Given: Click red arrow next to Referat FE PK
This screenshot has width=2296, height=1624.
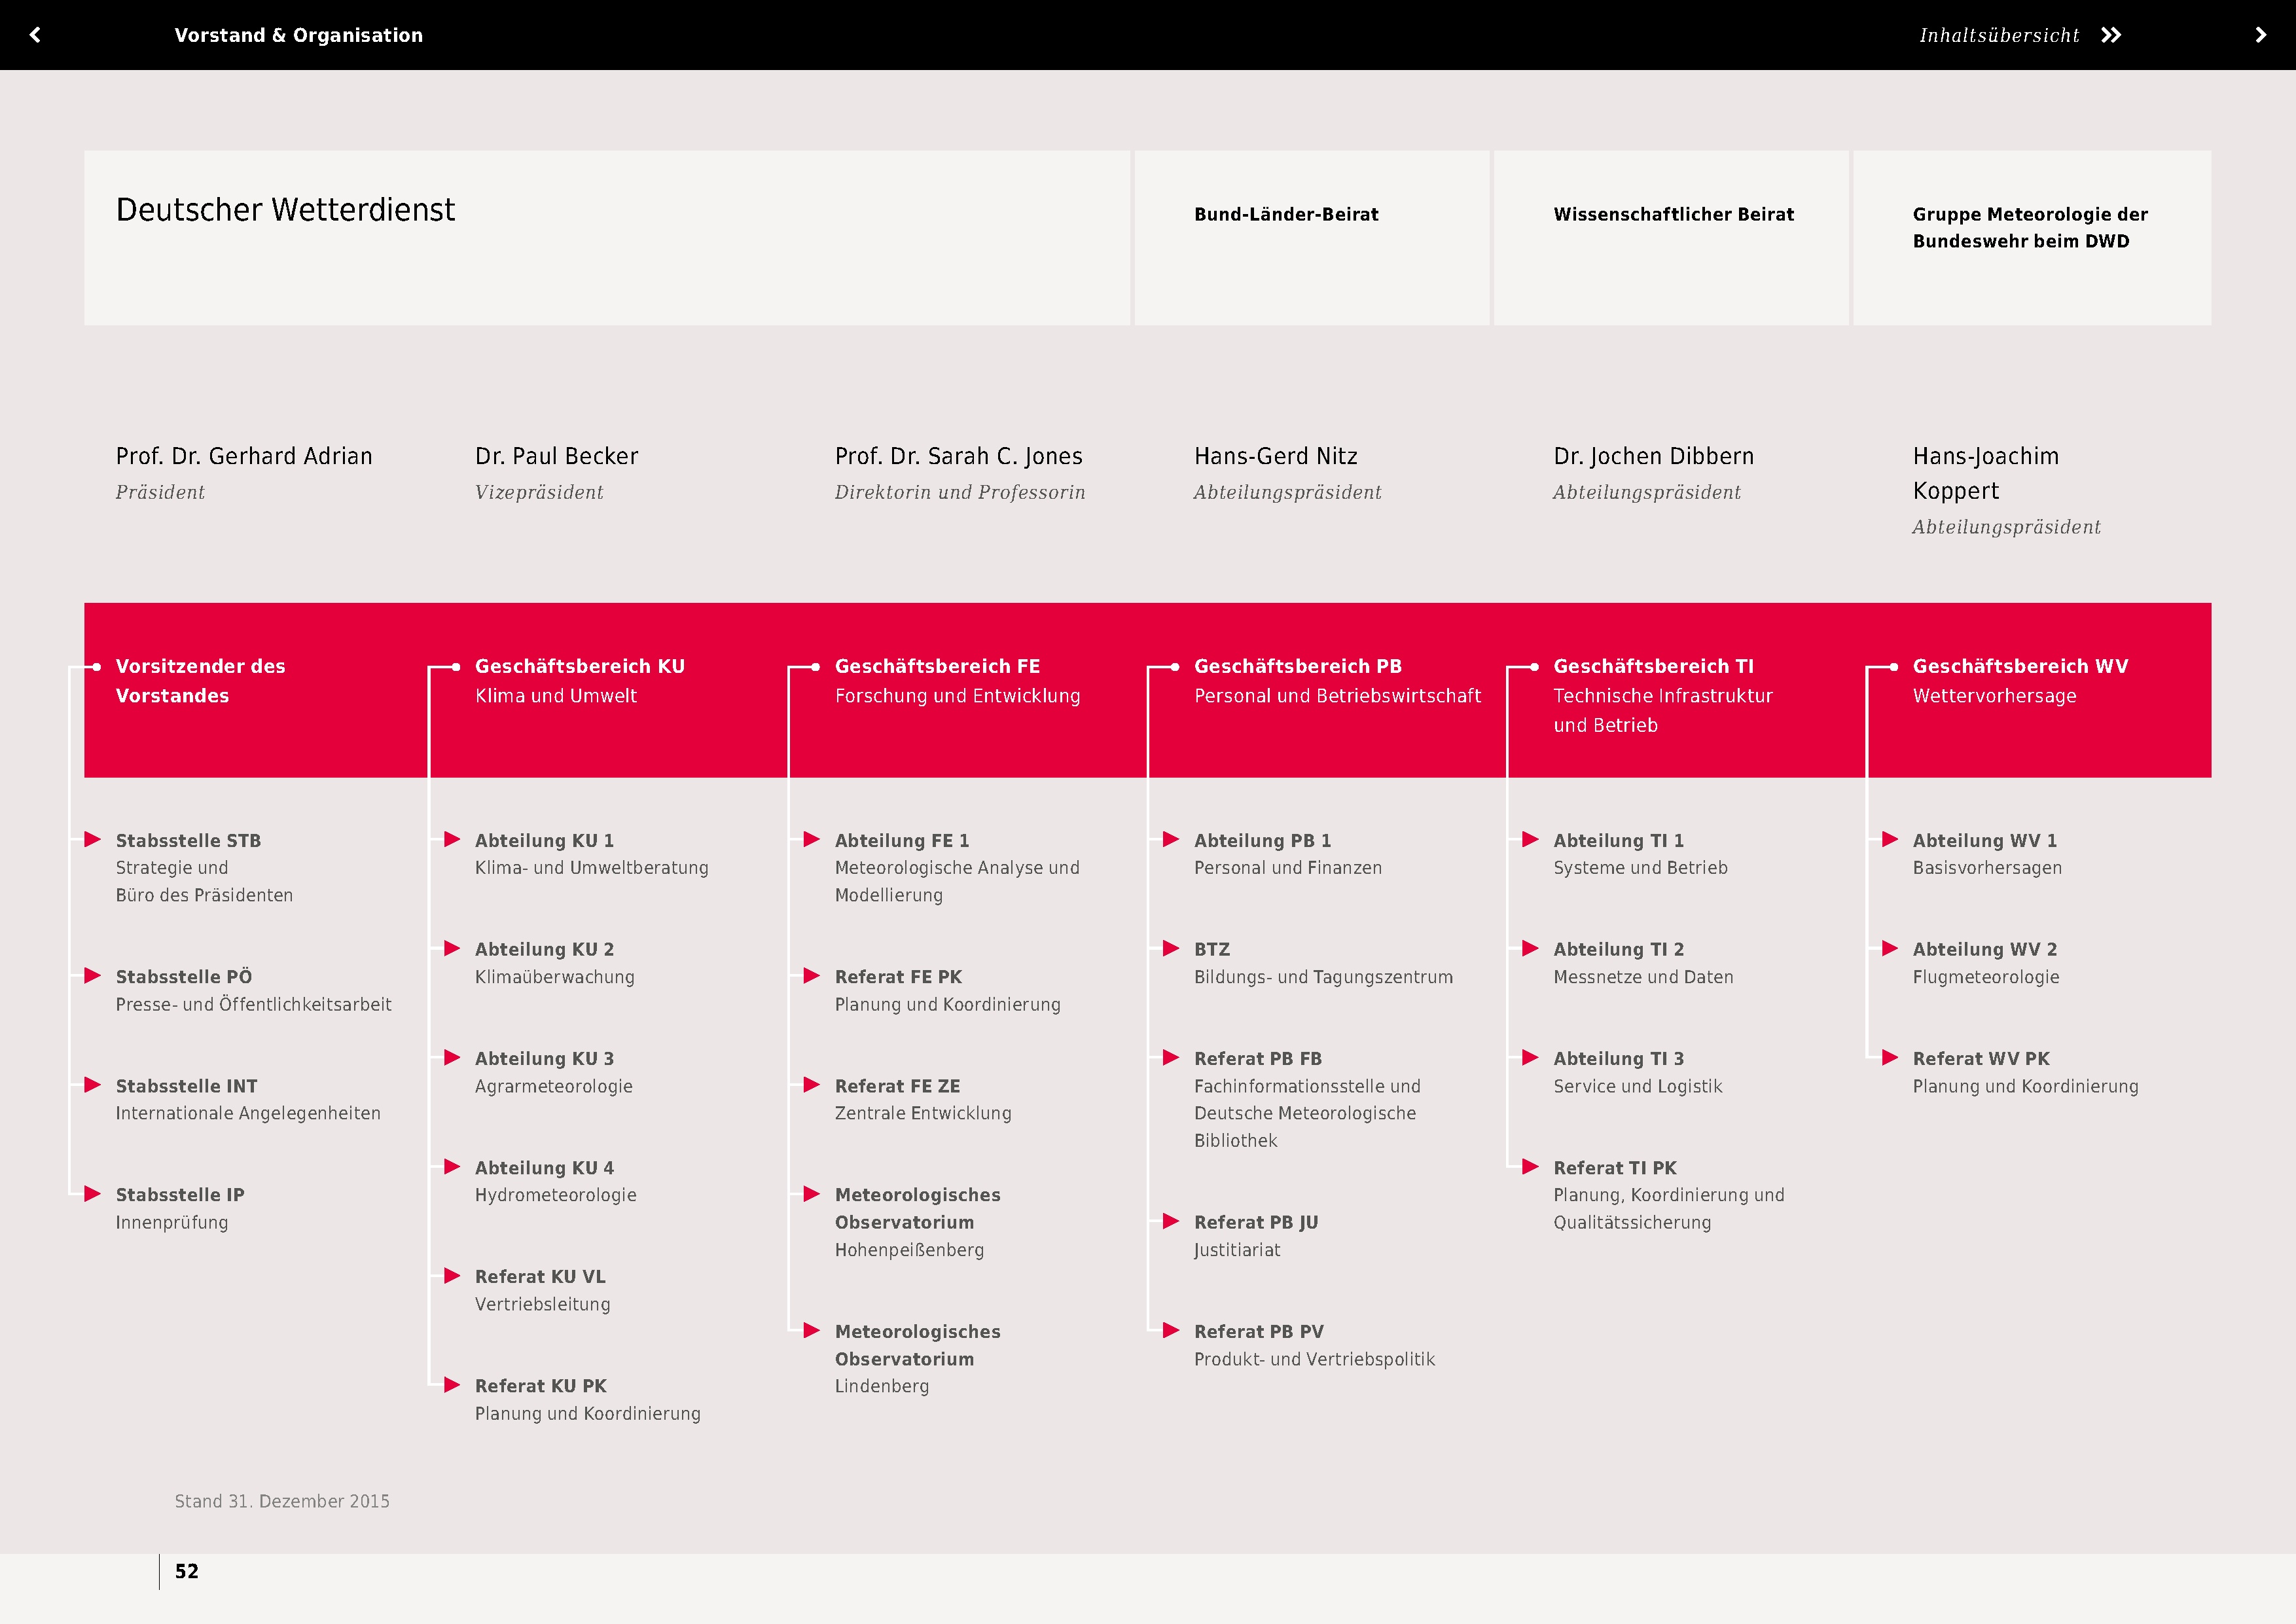Looking at the screenshot, I should point(812,975).
